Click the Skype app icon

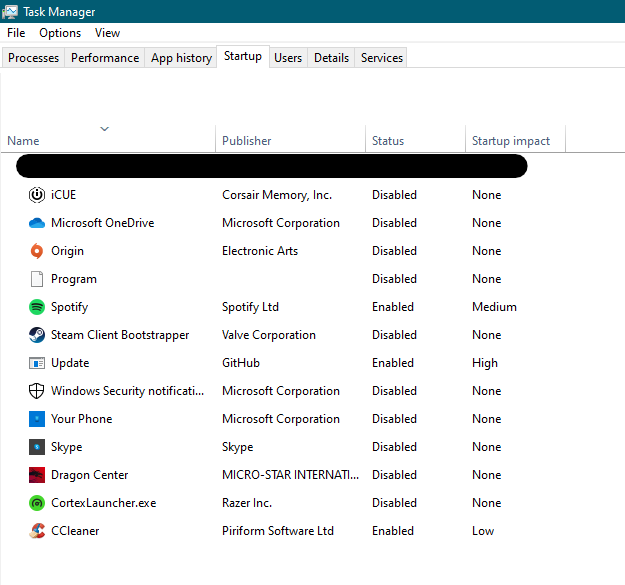click(37, 447)
